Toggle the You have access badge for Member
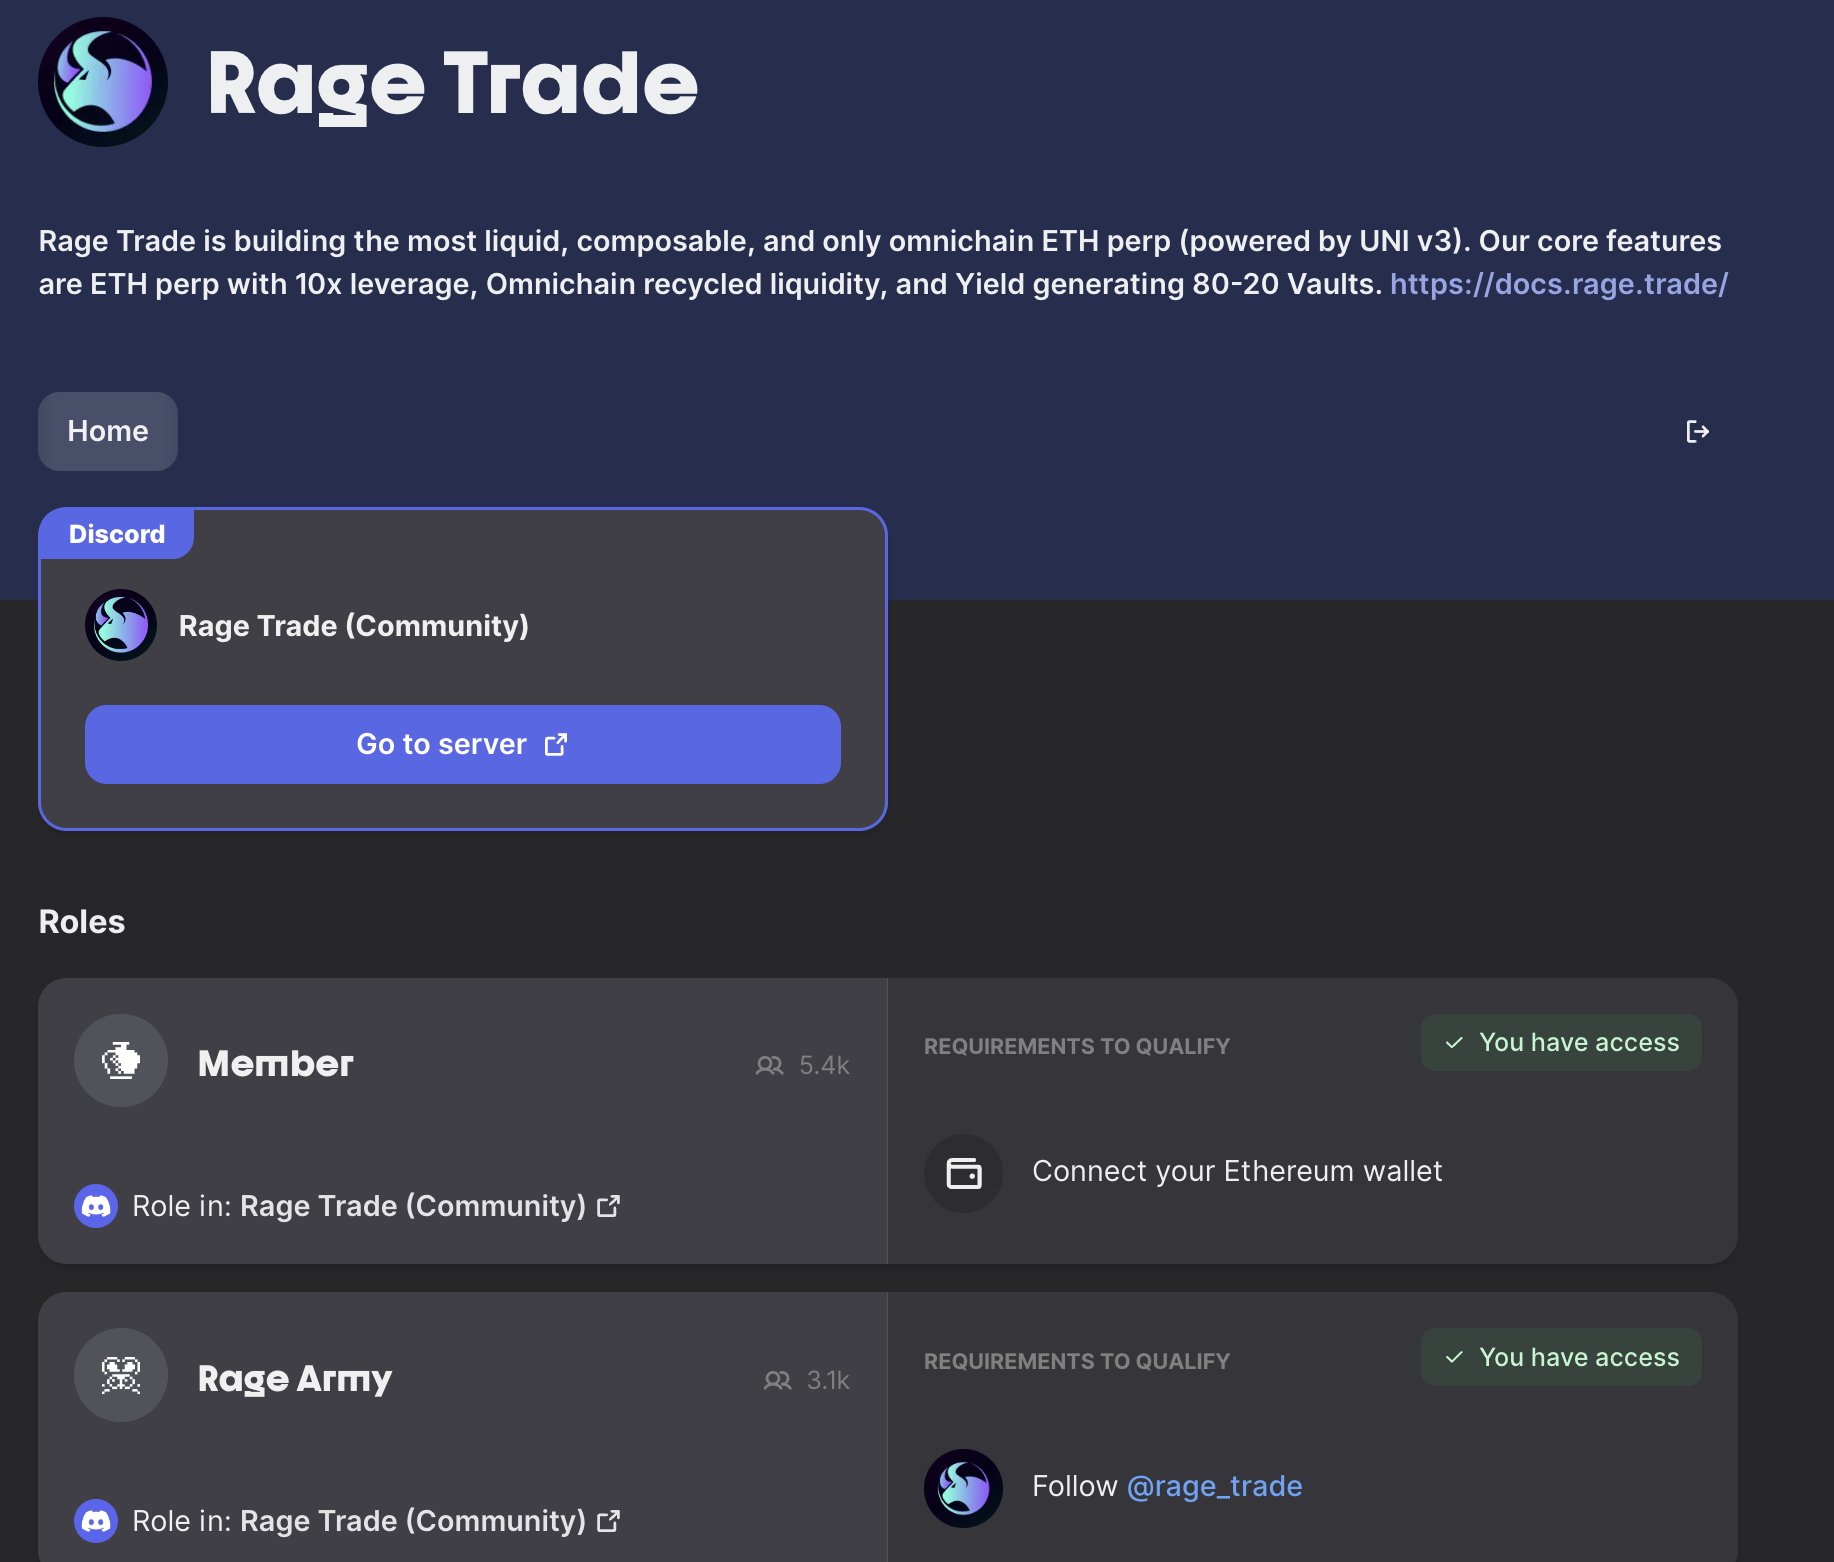1834x1562 pixels. 1560,1042
